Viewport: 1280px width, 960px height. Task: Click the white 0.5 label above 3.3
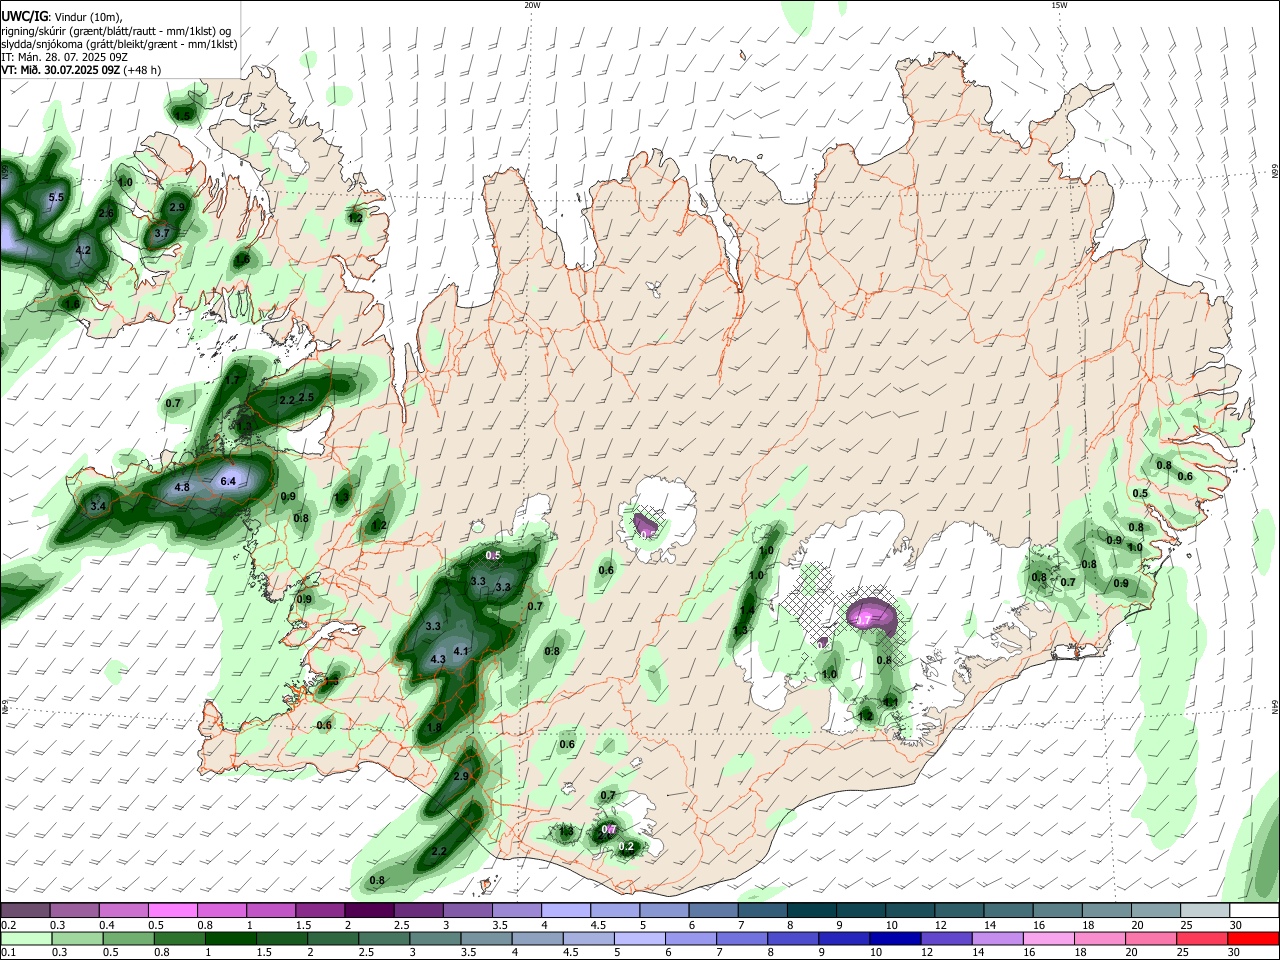click(x=493, y=555)
